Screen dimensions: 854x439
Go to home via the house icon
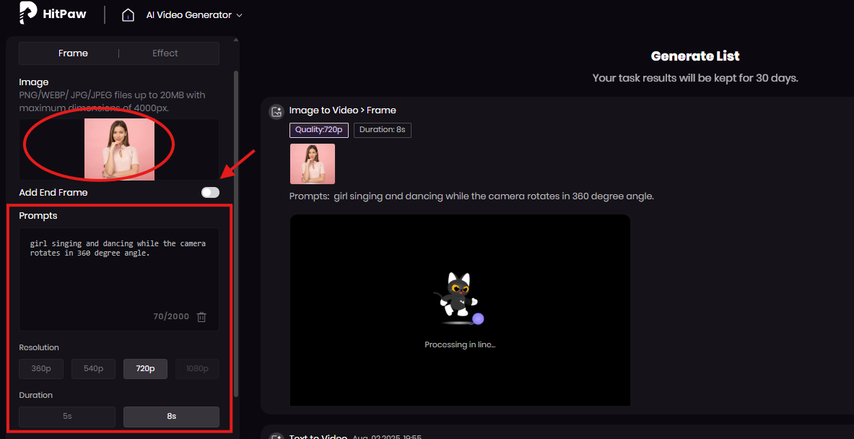[128, 15]
